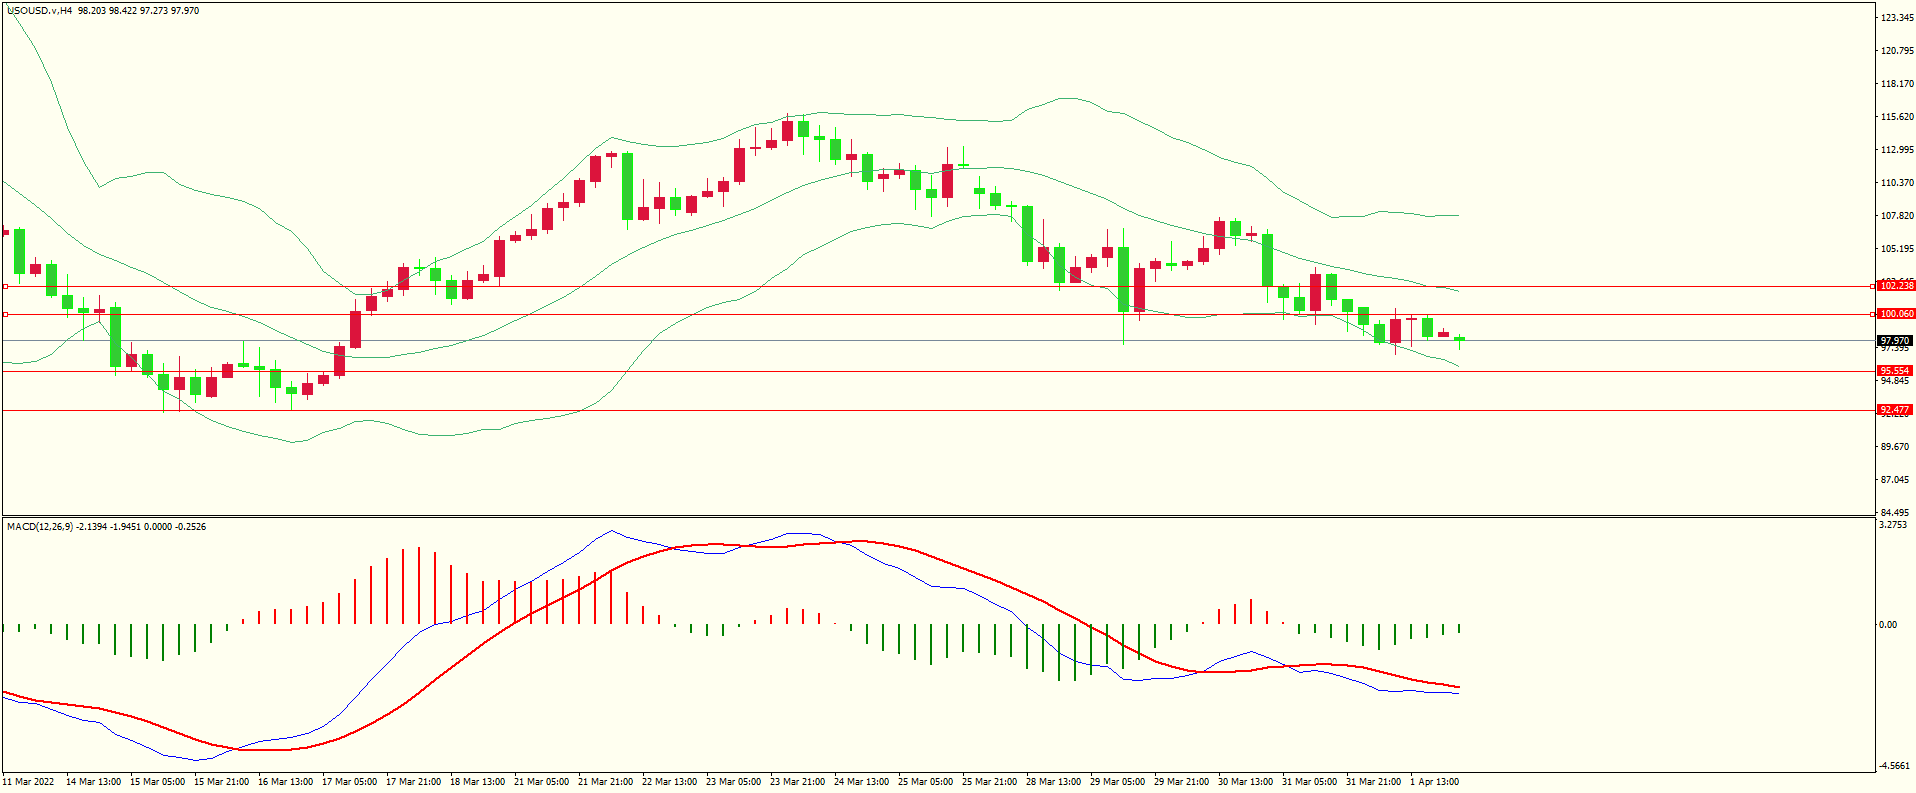The width and height of the screenshot is (1916, 793).
Task: Click the 31 Mar 21:00 time label
Action: pyautogui.click(x=1374, y=782)
